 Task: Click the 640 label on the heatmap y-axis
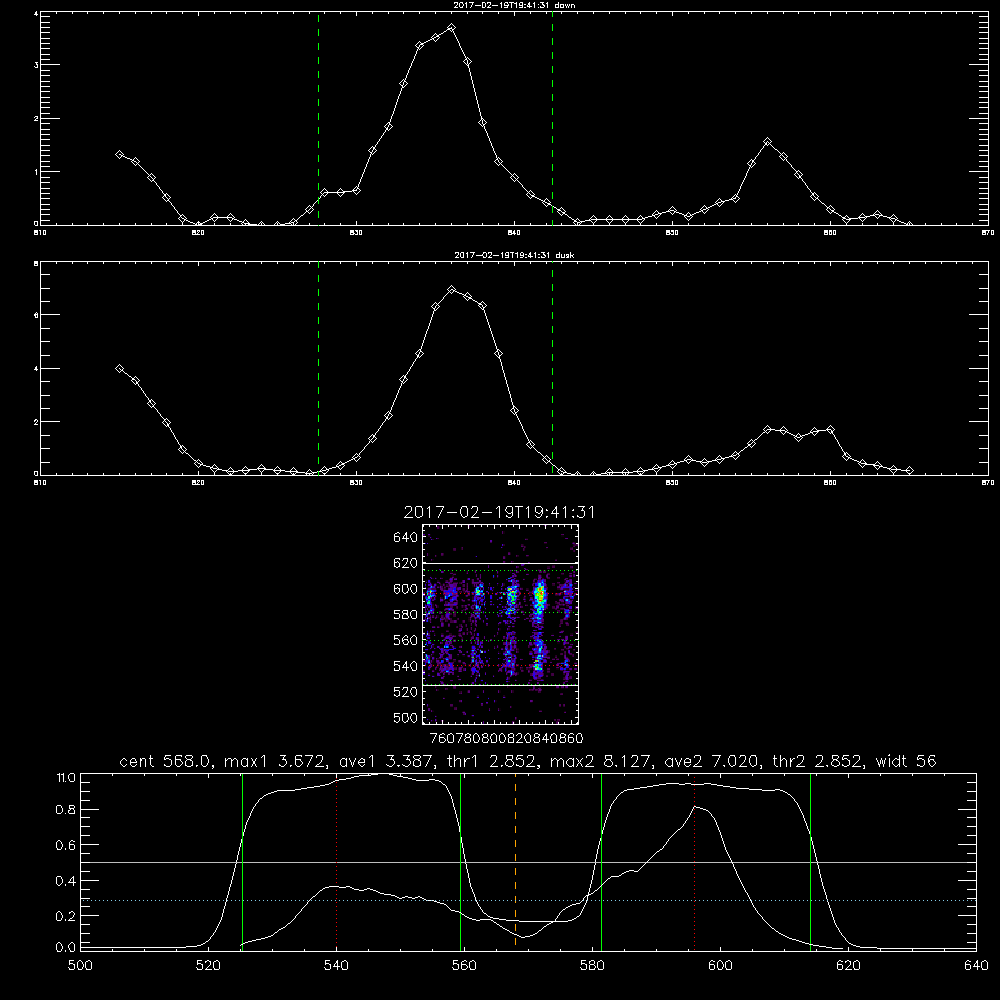pos(406,537)
